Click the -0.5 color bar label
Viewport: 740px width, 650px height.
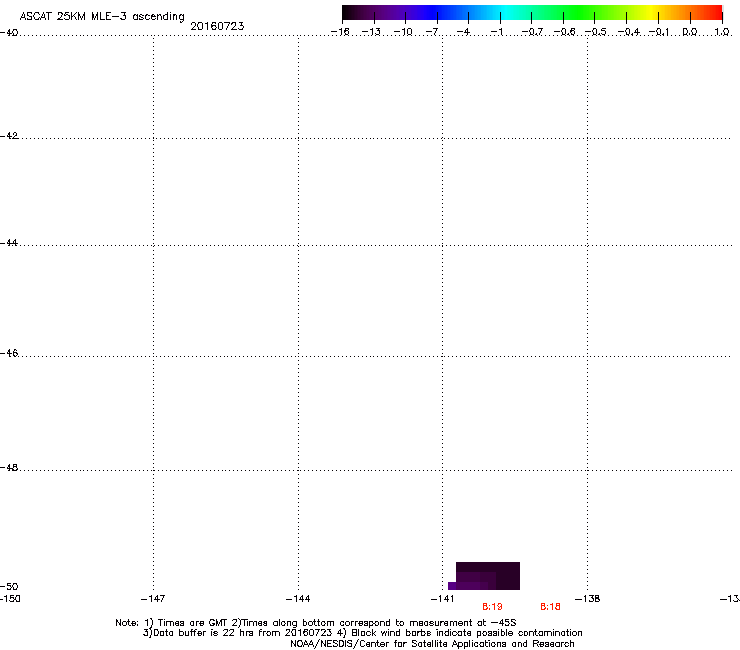[x=596, y=32]
